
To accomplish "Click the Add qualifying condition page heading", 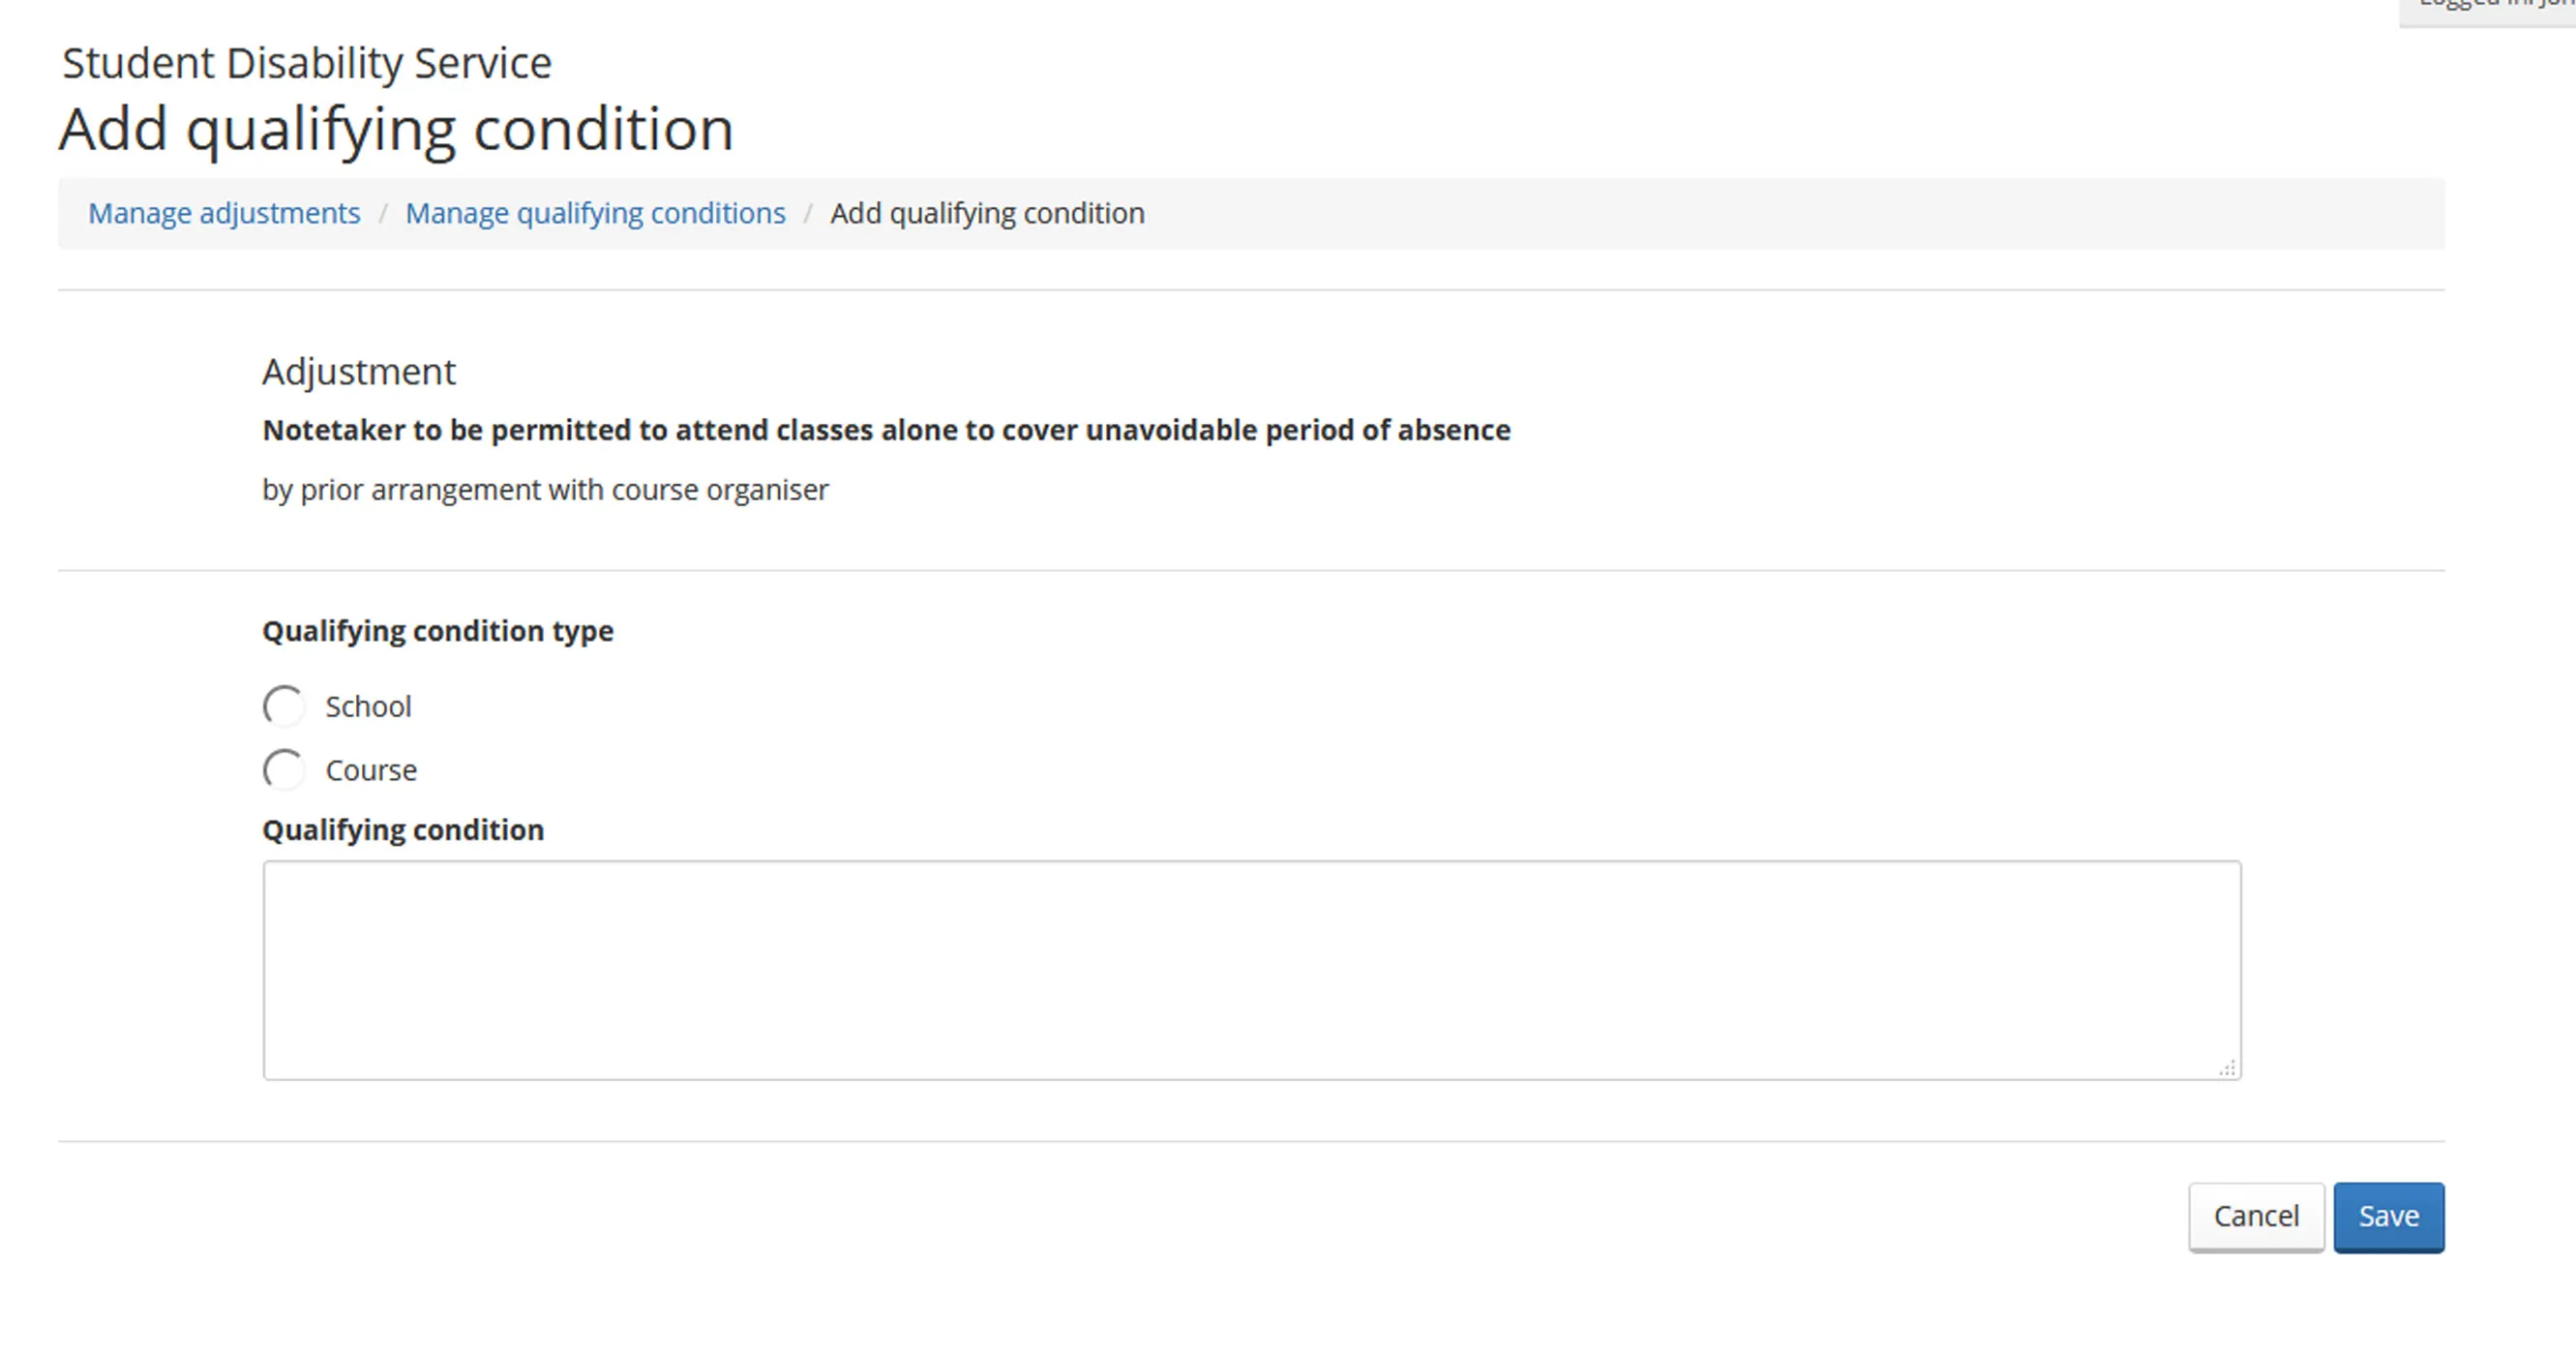I will click(396, 129).
